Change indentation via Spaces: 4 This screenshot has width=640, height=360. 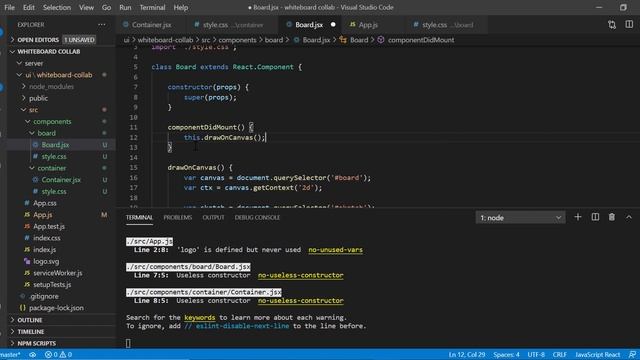click(506, 355)
